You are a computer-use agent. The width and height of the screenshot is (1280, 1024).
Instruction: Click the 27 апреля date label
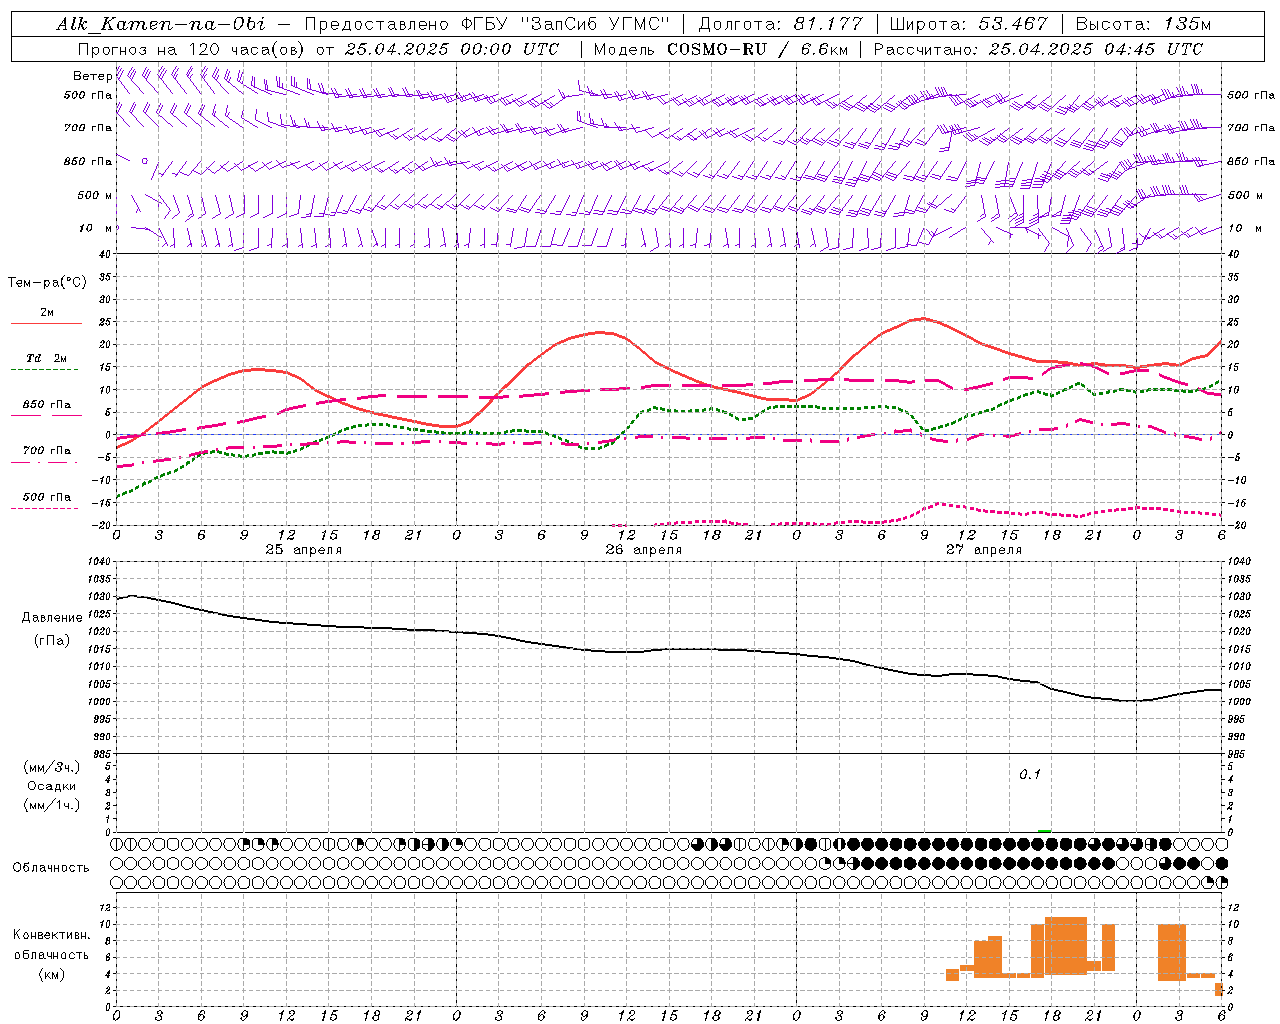click(x=984, y=549)
